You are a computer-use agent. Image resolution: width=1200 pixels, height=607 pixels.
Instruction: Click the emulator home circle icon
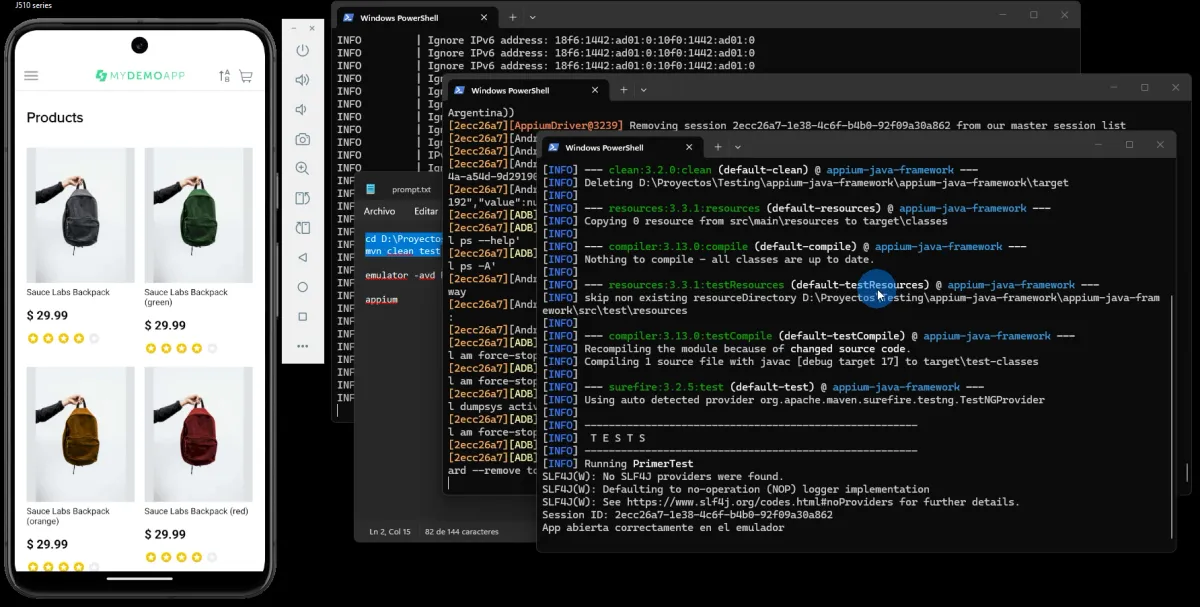tap(302, 287)
